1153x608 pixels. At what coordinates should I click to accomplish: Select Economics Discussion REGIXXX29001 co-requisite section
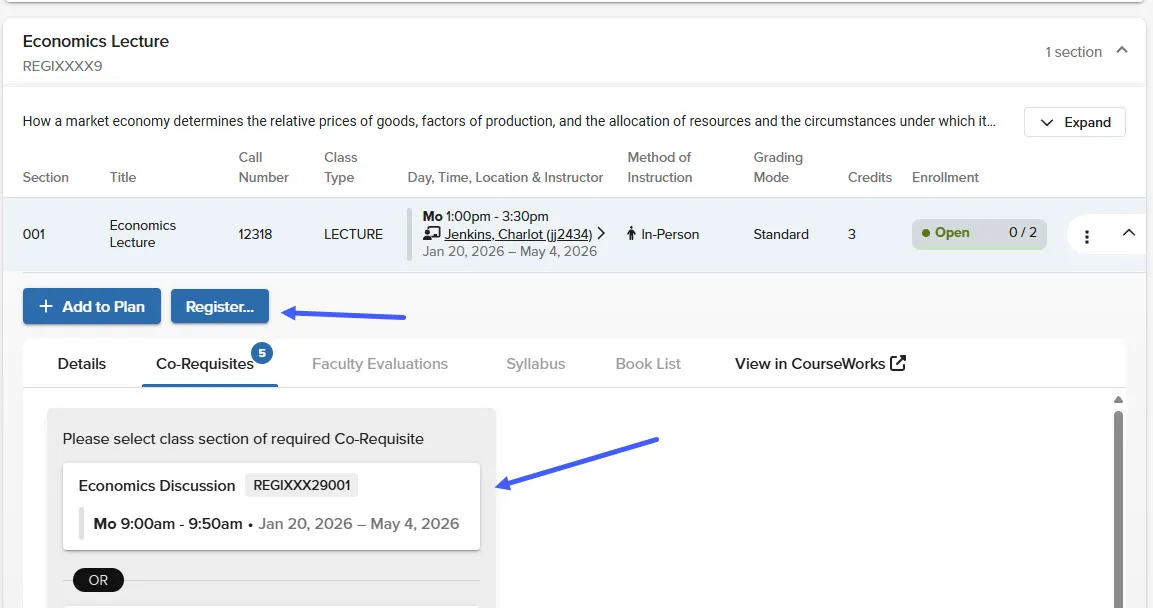click(271, 507)
